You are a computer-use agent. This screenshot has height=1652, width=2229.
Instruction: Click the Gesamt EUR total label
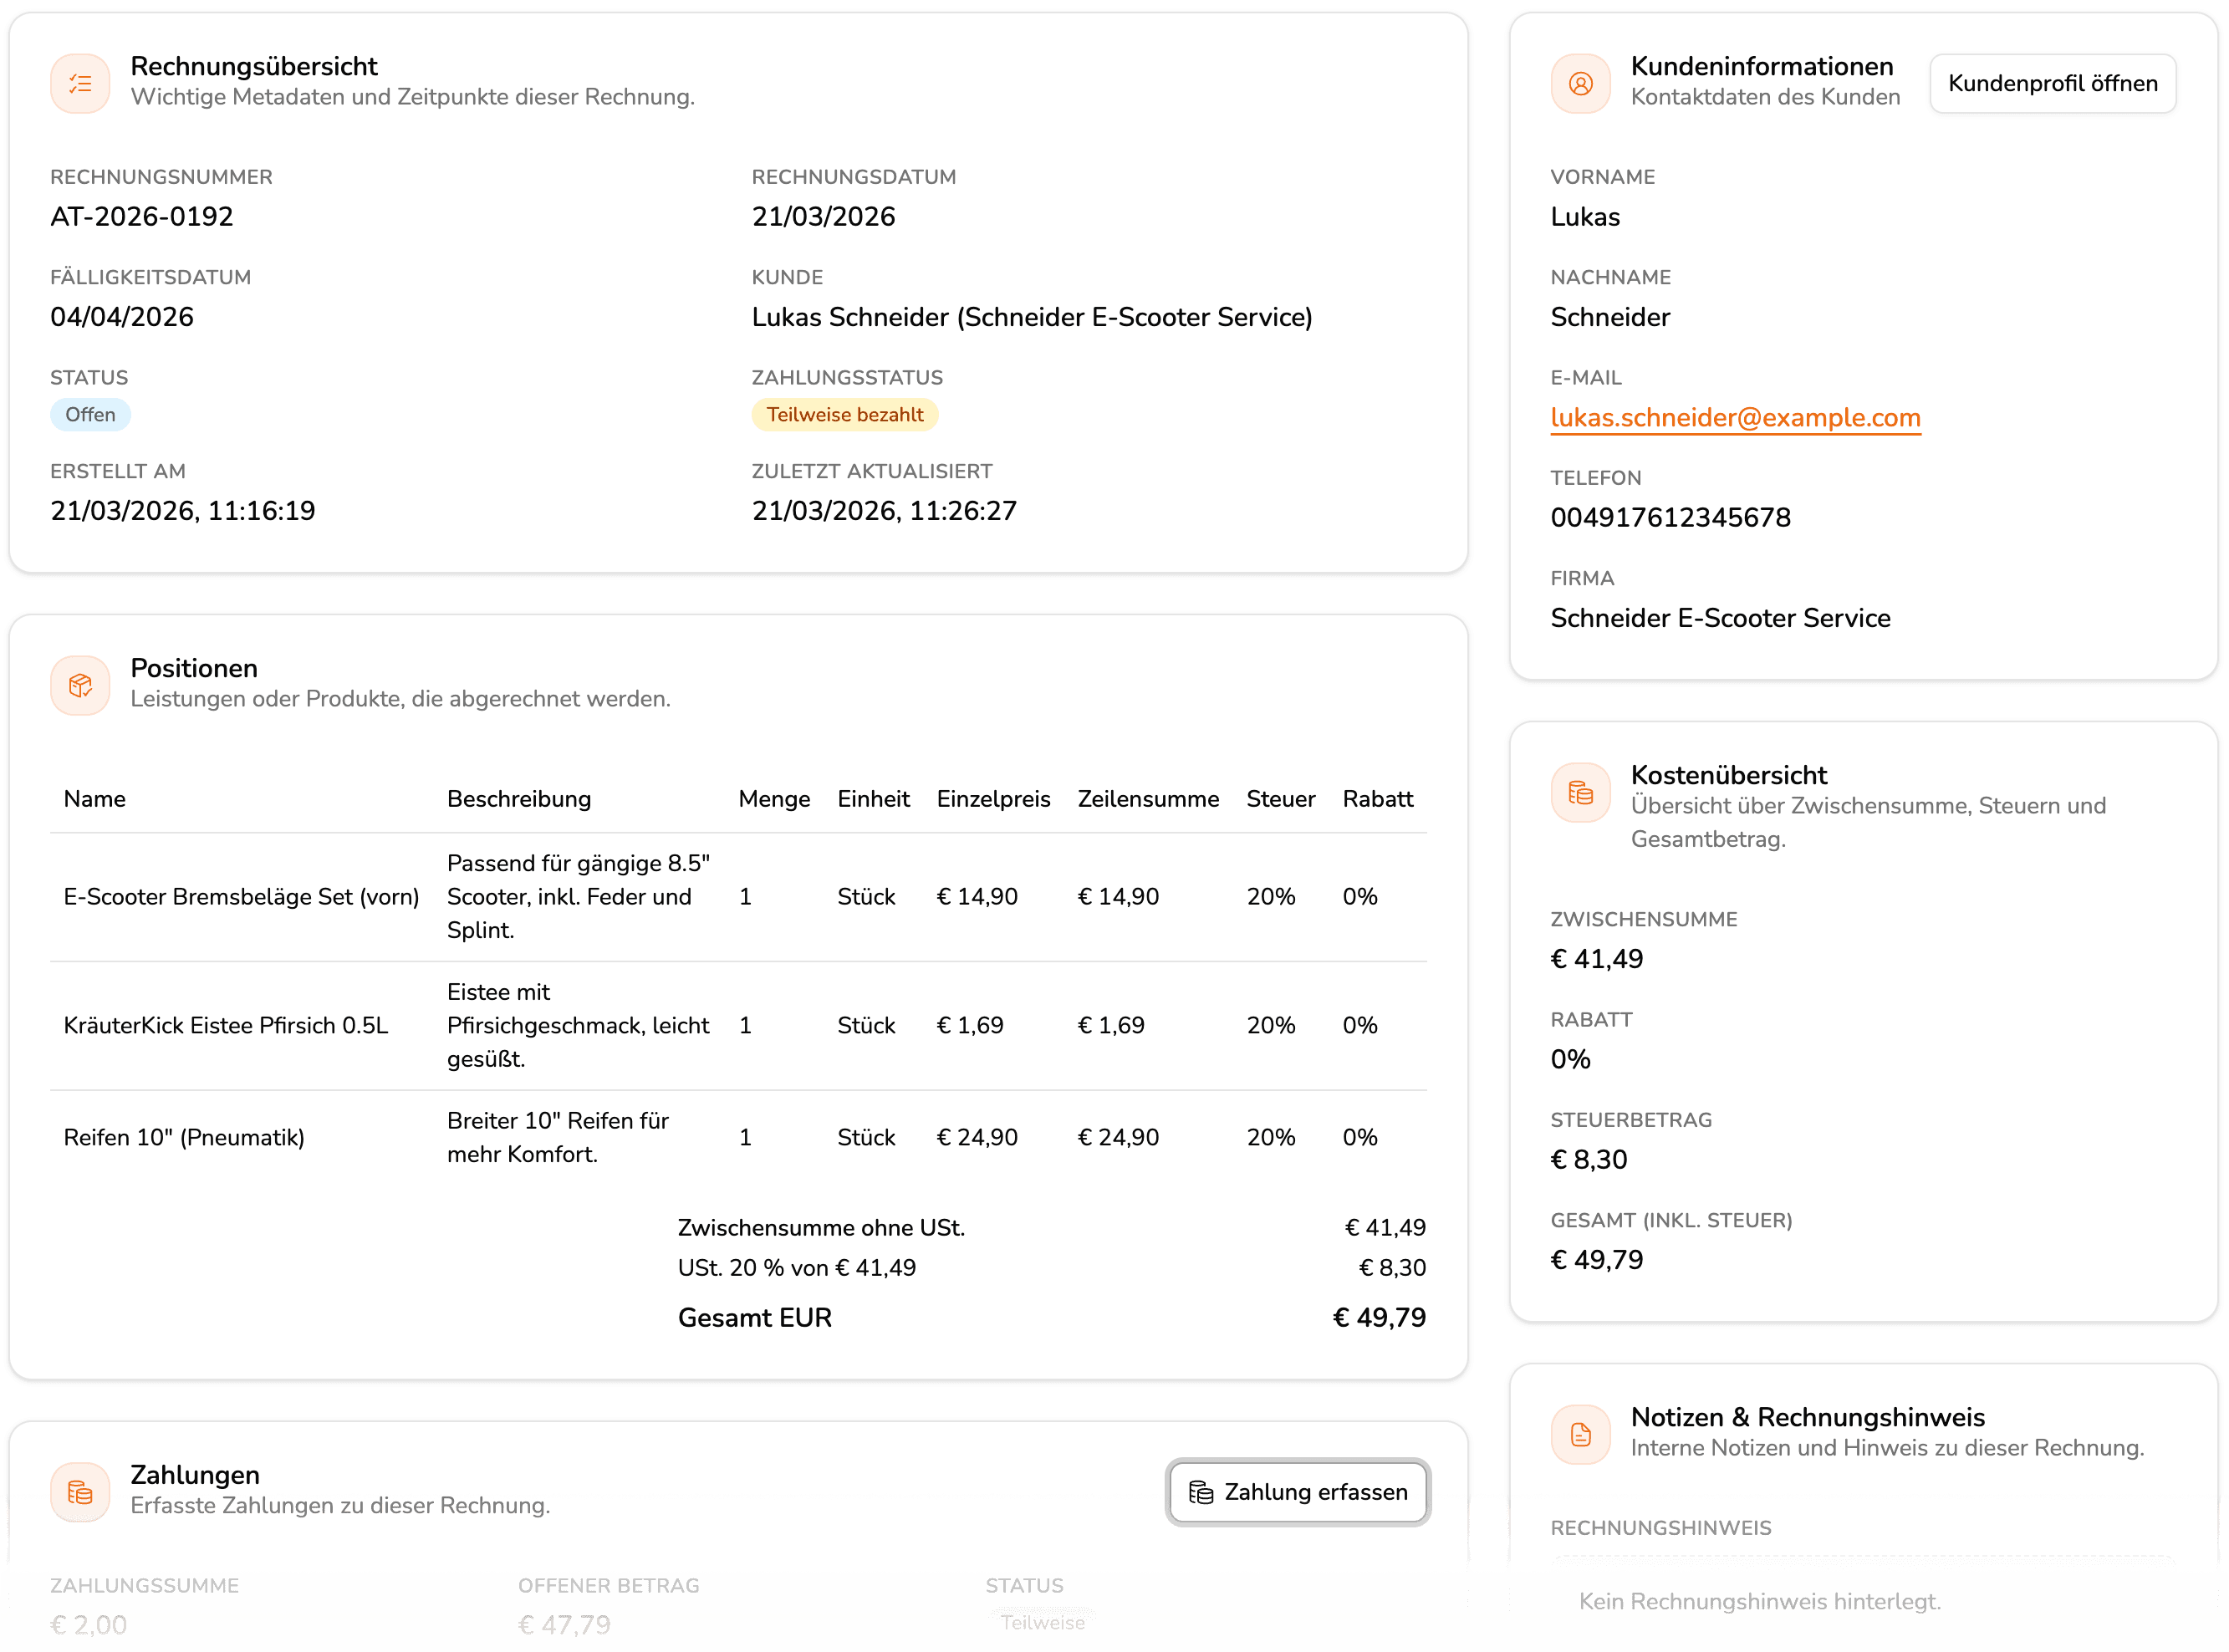coord(755,1317)
